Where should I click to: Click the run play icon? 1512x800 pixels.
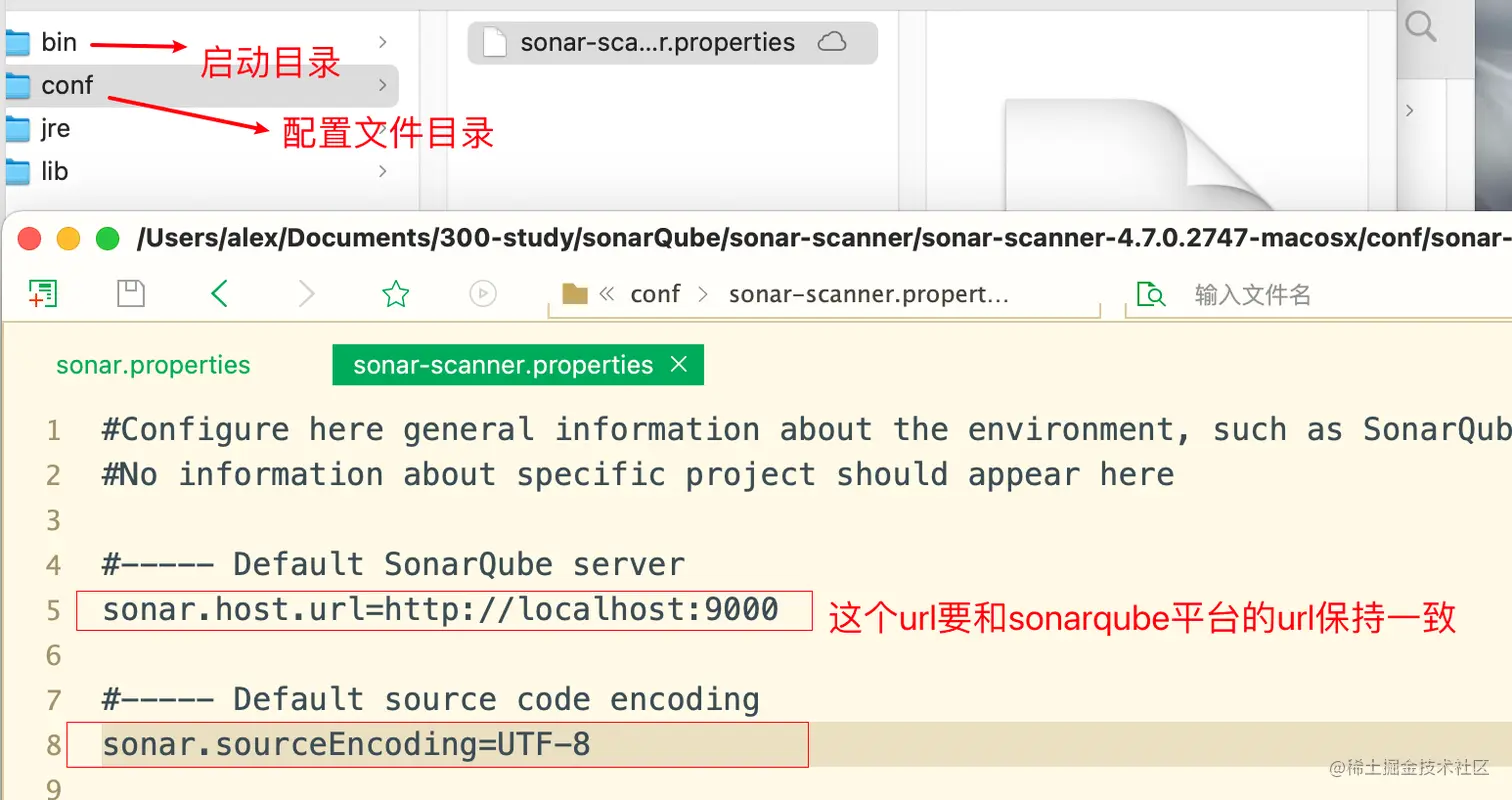tap(483, 293)
